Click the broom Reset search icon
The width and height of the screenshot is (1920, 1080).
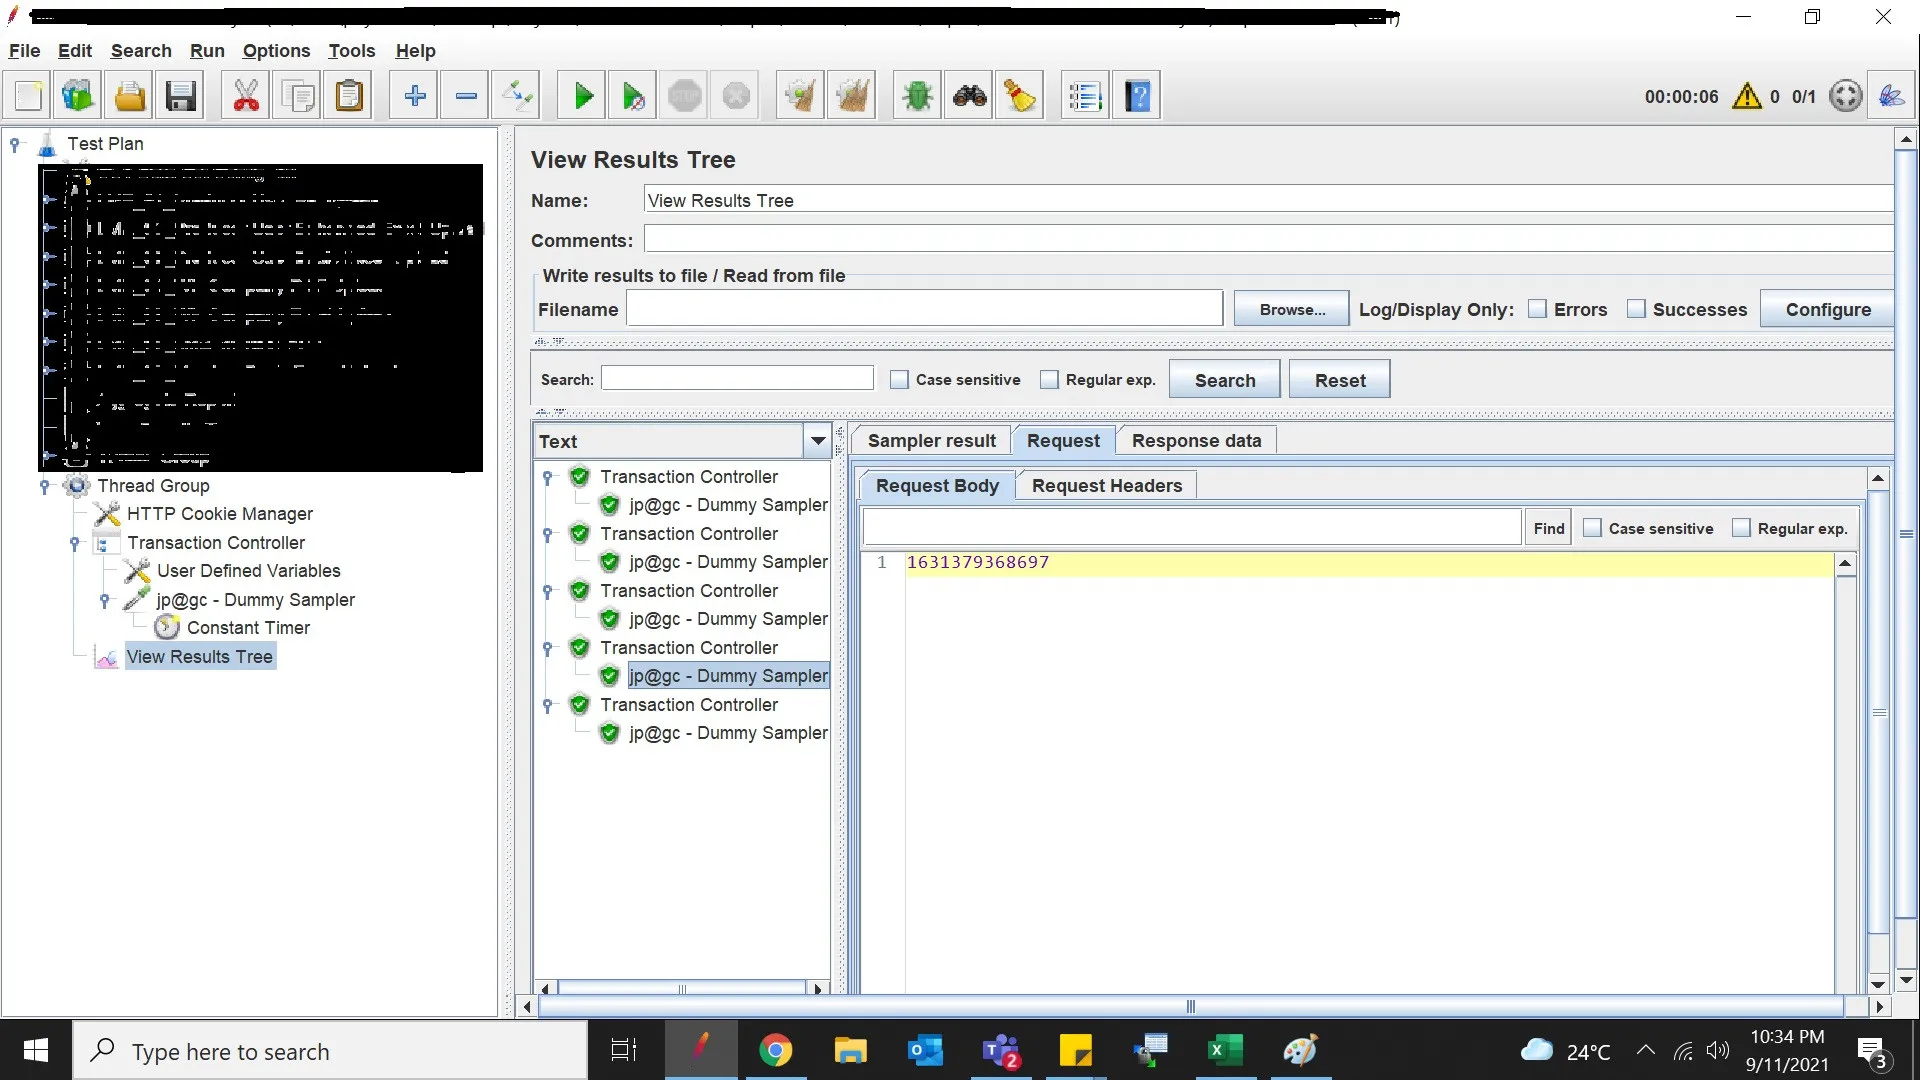[1019, 96]
